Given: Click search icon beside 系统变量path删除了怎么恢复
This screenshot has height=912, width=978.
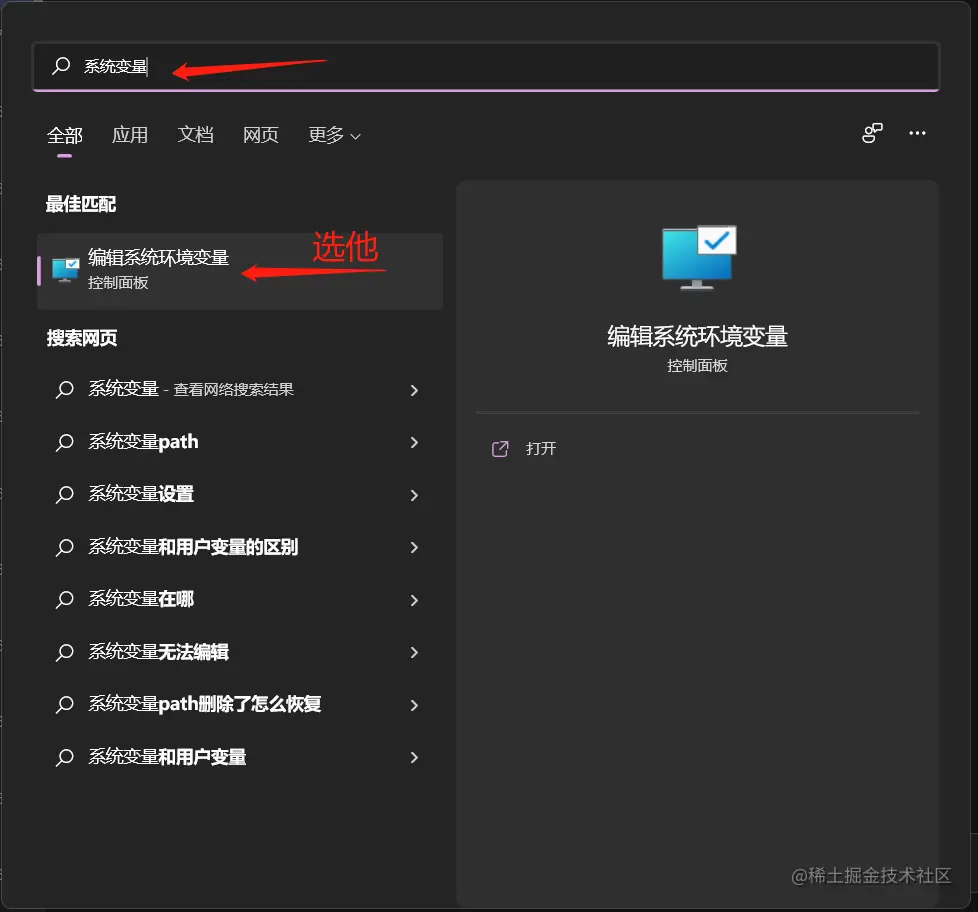Looking at the screenshot, I should [65, 705].
